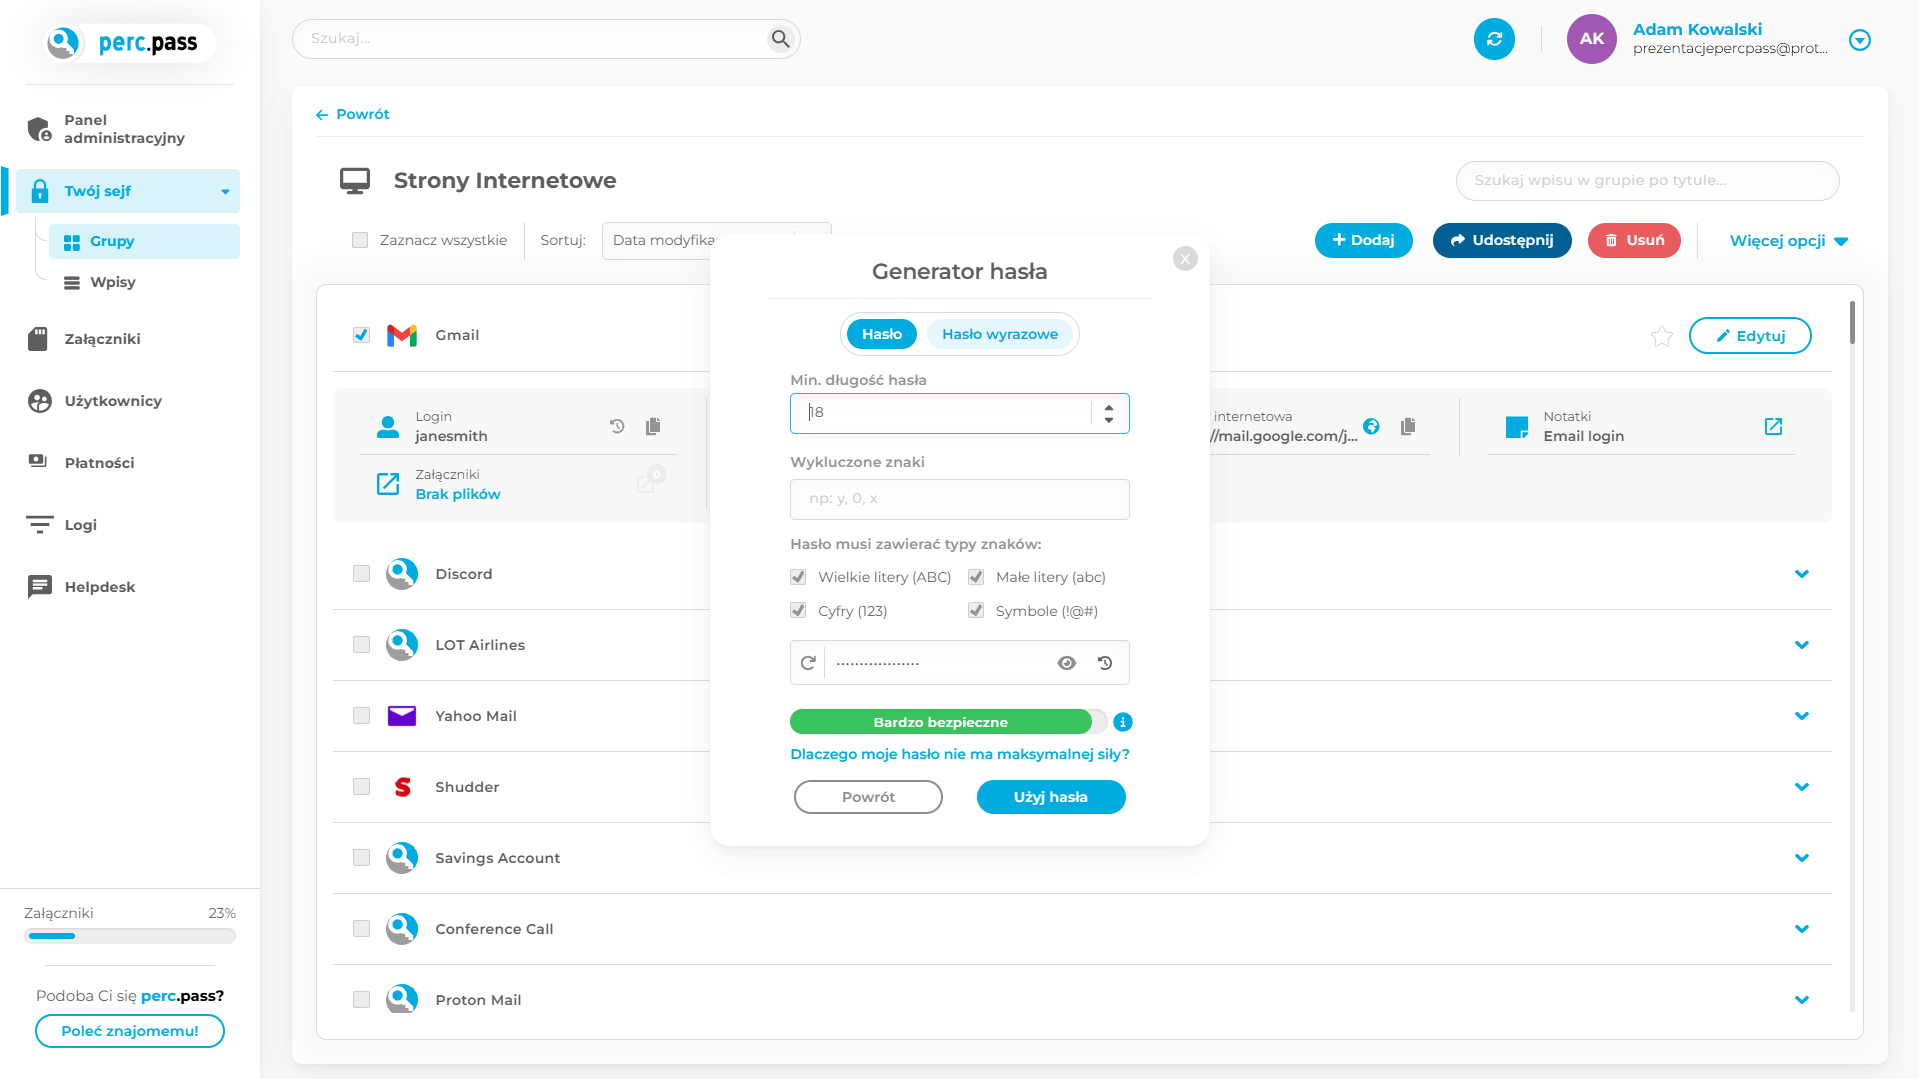Show generated password with eye icon

click(1067, 663)
